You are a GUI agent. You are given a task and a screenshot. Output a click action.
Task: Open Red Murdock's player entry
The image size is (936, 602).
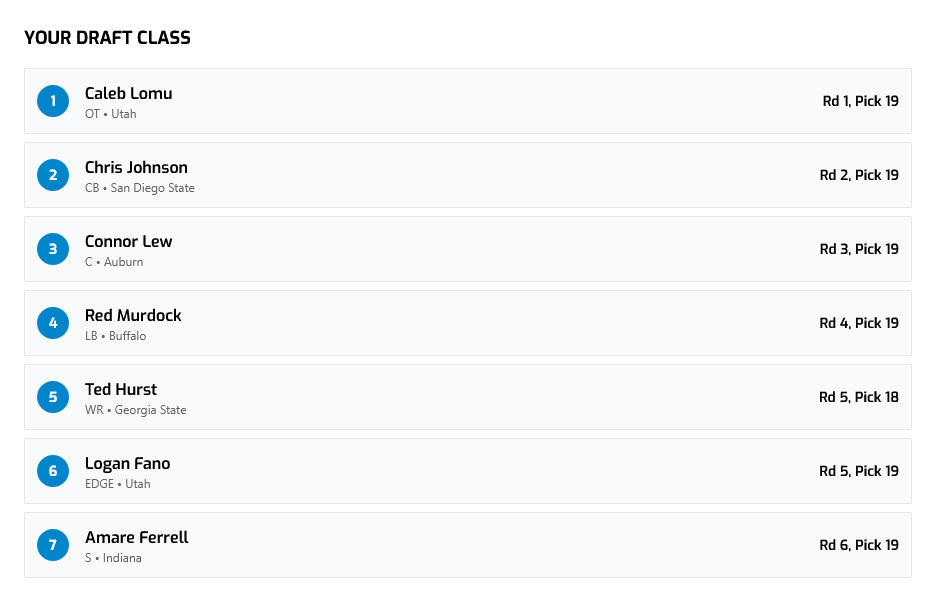pos(133,315)
